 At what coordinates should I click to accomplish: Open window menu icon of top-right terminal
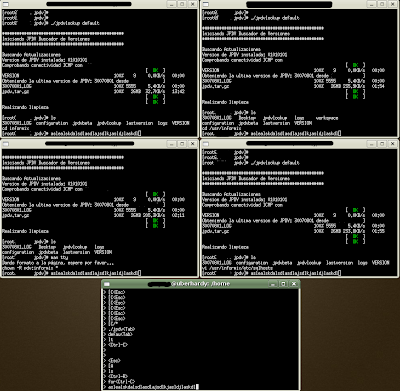pyautogui.click(x=206, y=4)
